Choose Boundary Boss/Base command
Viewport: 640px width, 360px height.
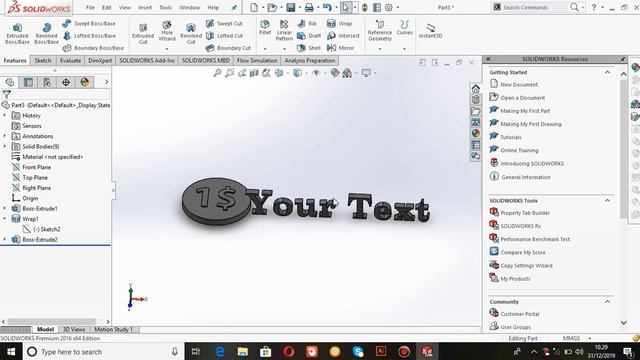(93, 48)
